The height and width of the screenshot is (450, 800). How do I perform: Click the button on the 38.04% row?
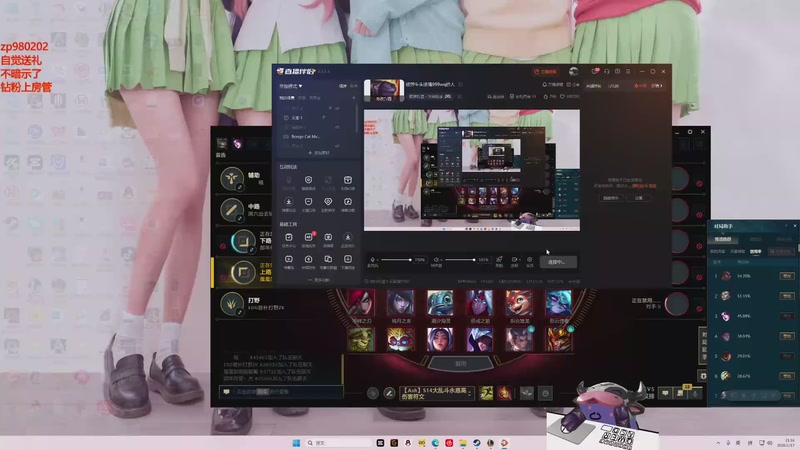click(x=787, y=336)
